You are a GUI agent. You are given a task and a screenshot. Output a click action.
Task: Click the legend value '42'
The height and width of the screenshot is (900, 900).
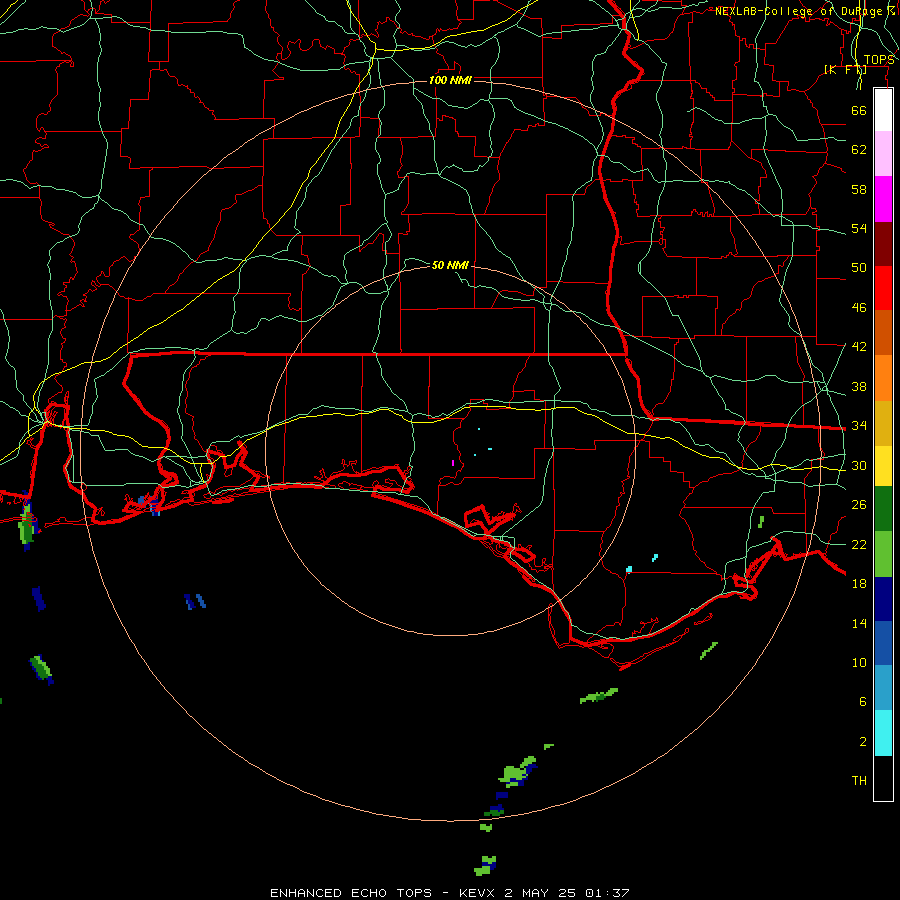point(859,346)
